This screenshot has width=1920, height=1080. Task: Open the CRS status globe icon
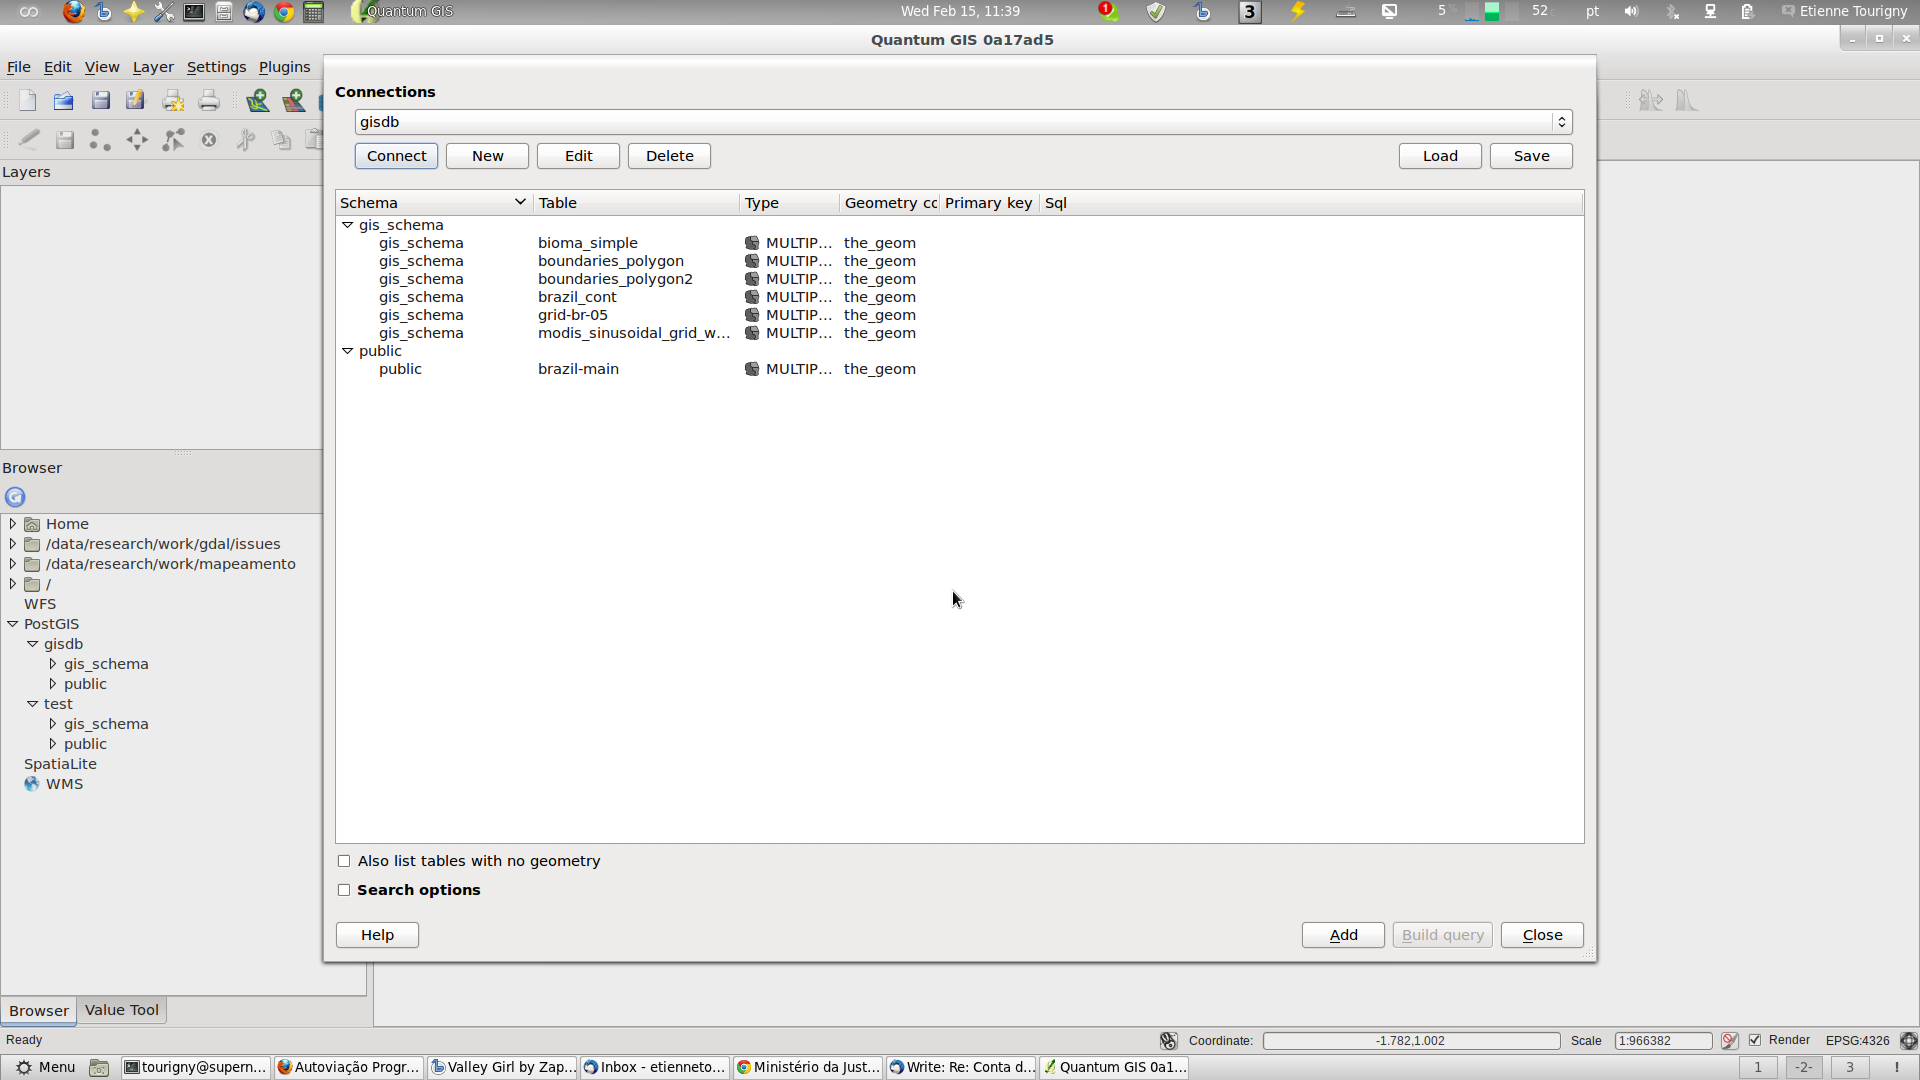(1909, 1041)
